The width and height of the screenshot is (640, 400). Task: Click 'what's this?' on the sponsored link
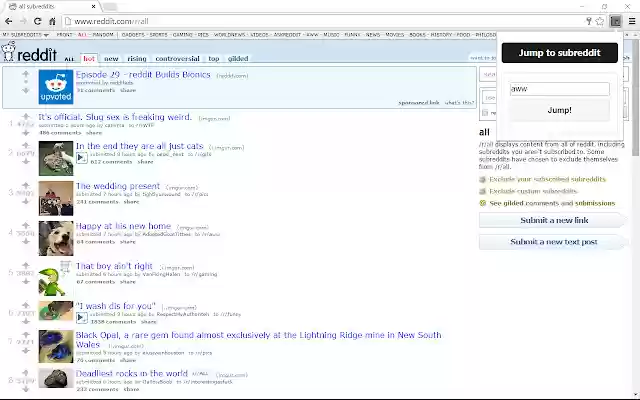point(459,103)
